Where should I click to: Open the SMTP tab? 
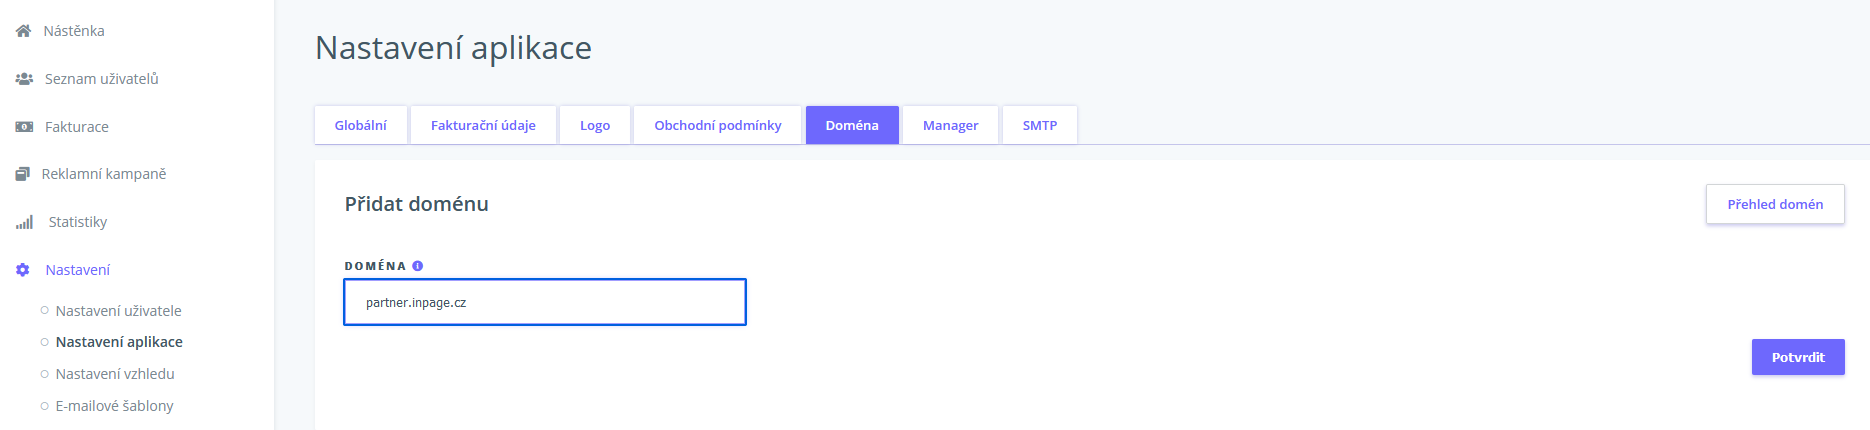(x=1039, y=125)
